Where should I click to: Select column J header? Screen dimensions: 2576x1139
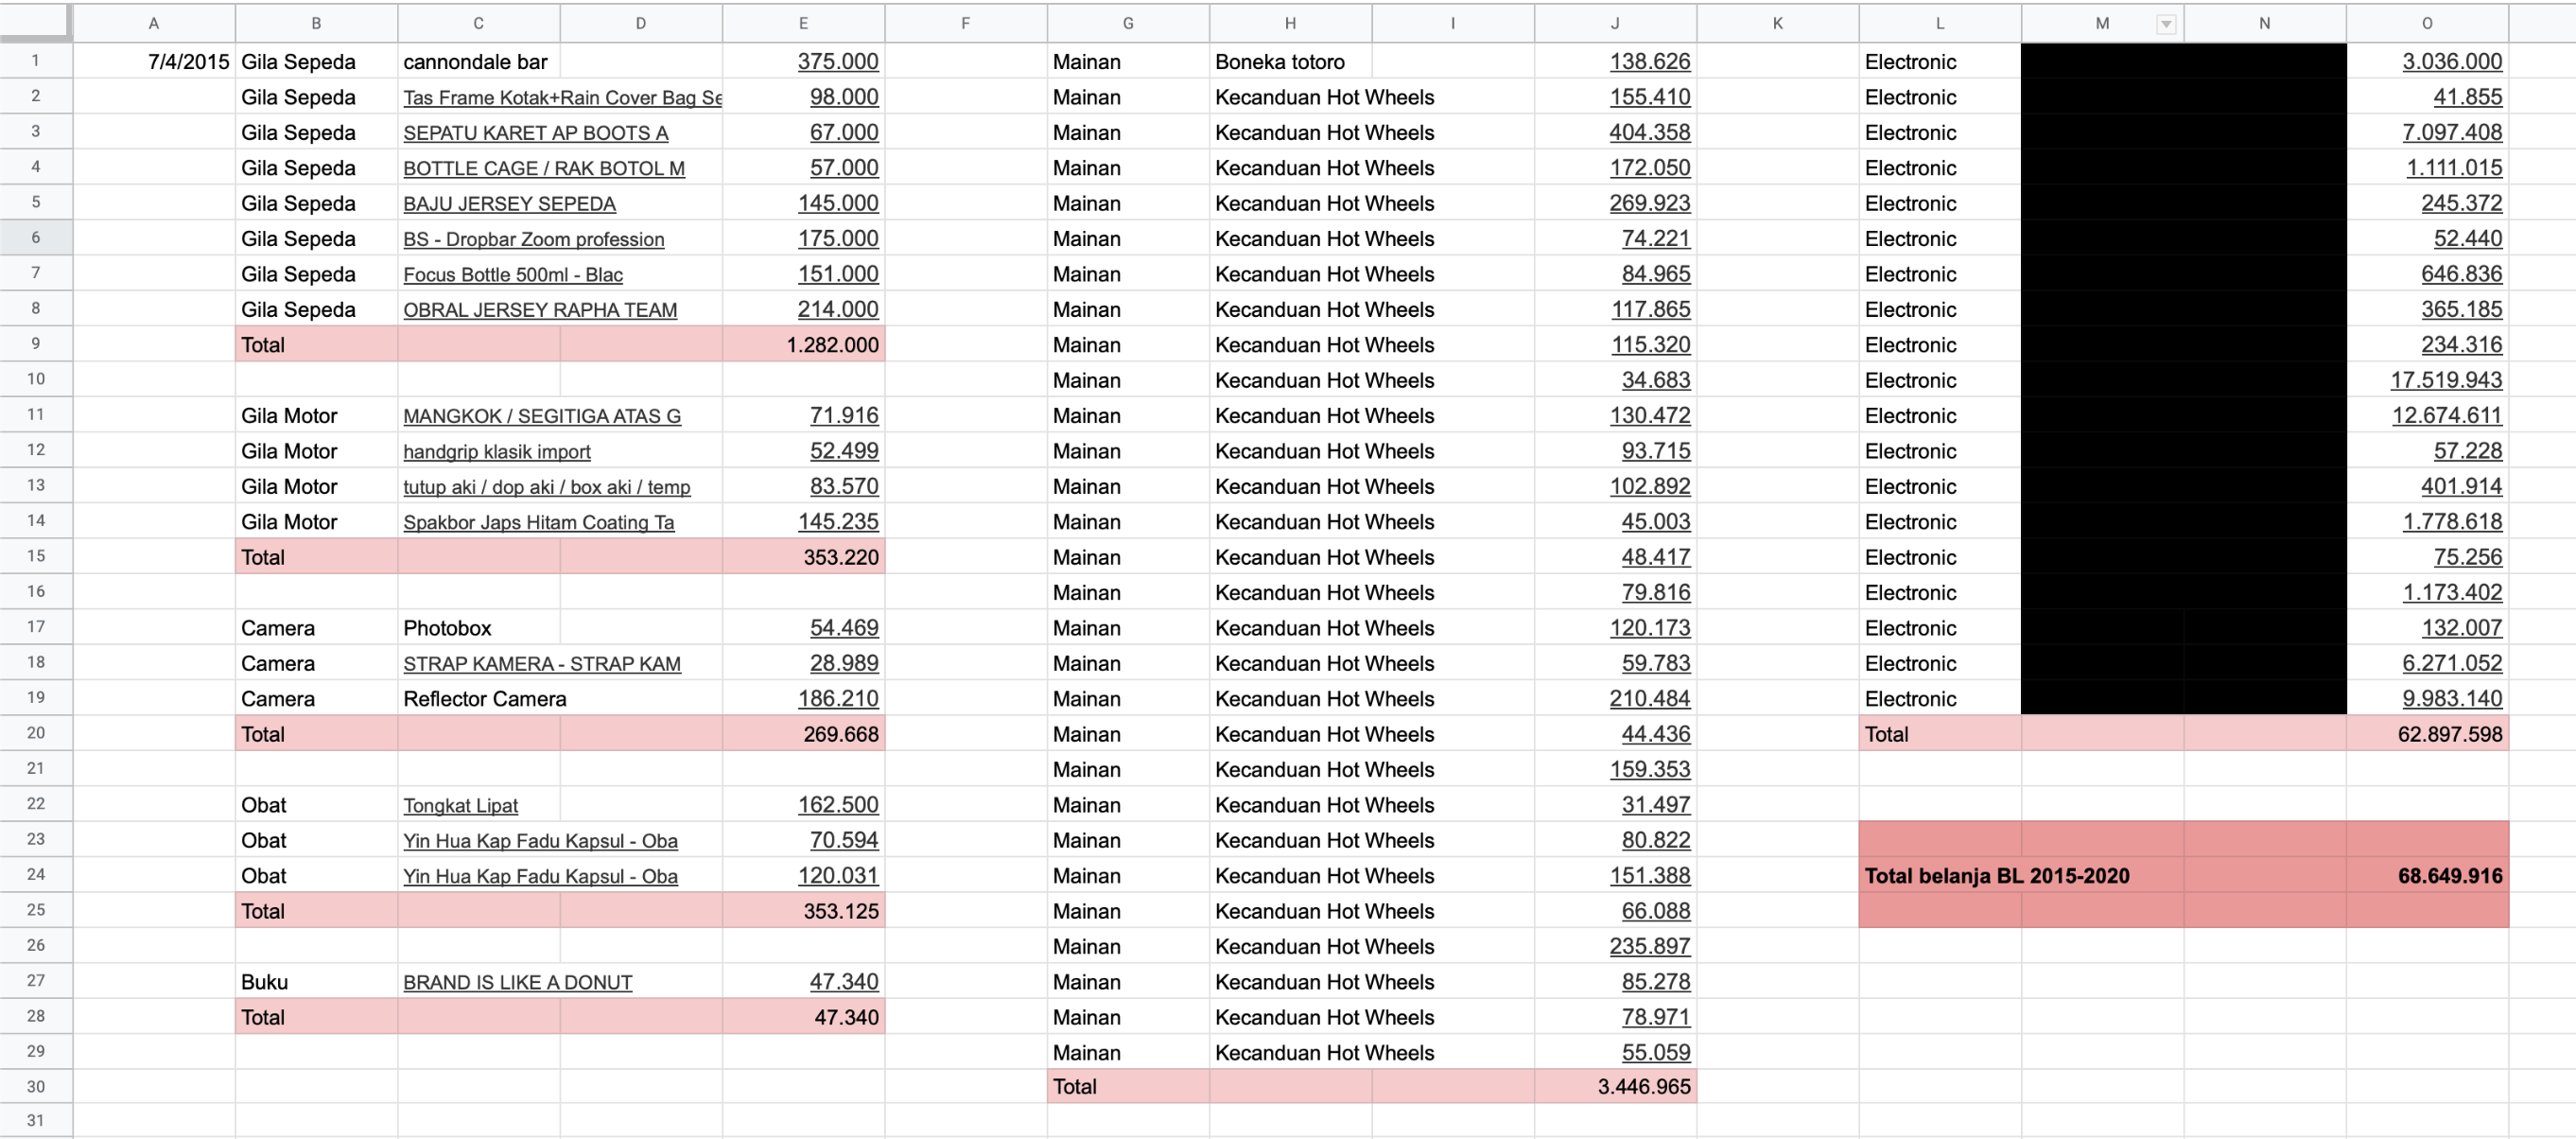(x=1614, y=23)
